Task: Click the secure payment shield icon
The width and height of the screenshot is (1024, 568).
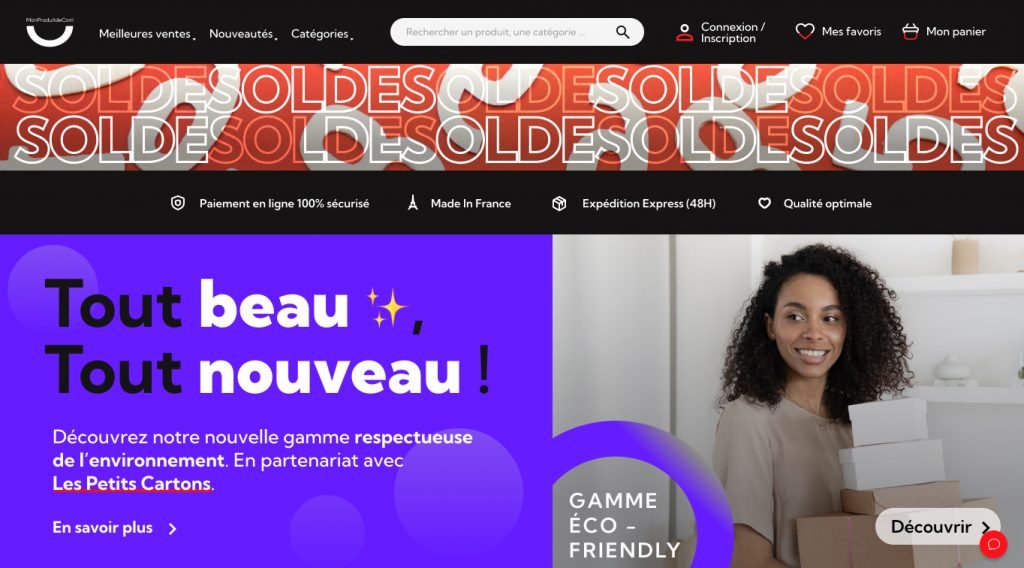Action: coord(178,203)
